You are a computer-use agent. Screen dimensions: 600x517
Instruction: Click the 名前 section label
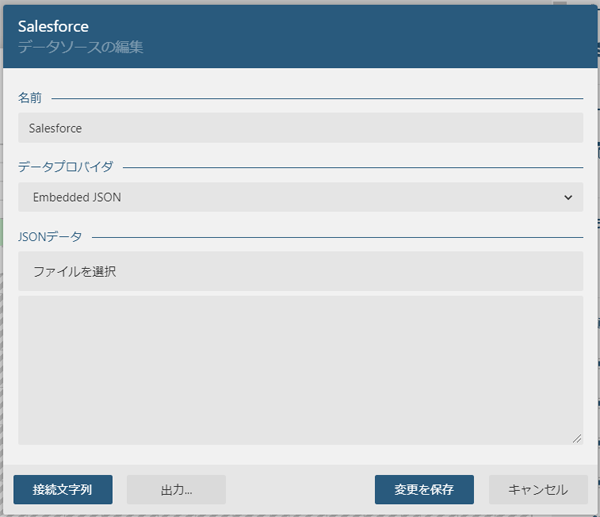pos(30,98)
